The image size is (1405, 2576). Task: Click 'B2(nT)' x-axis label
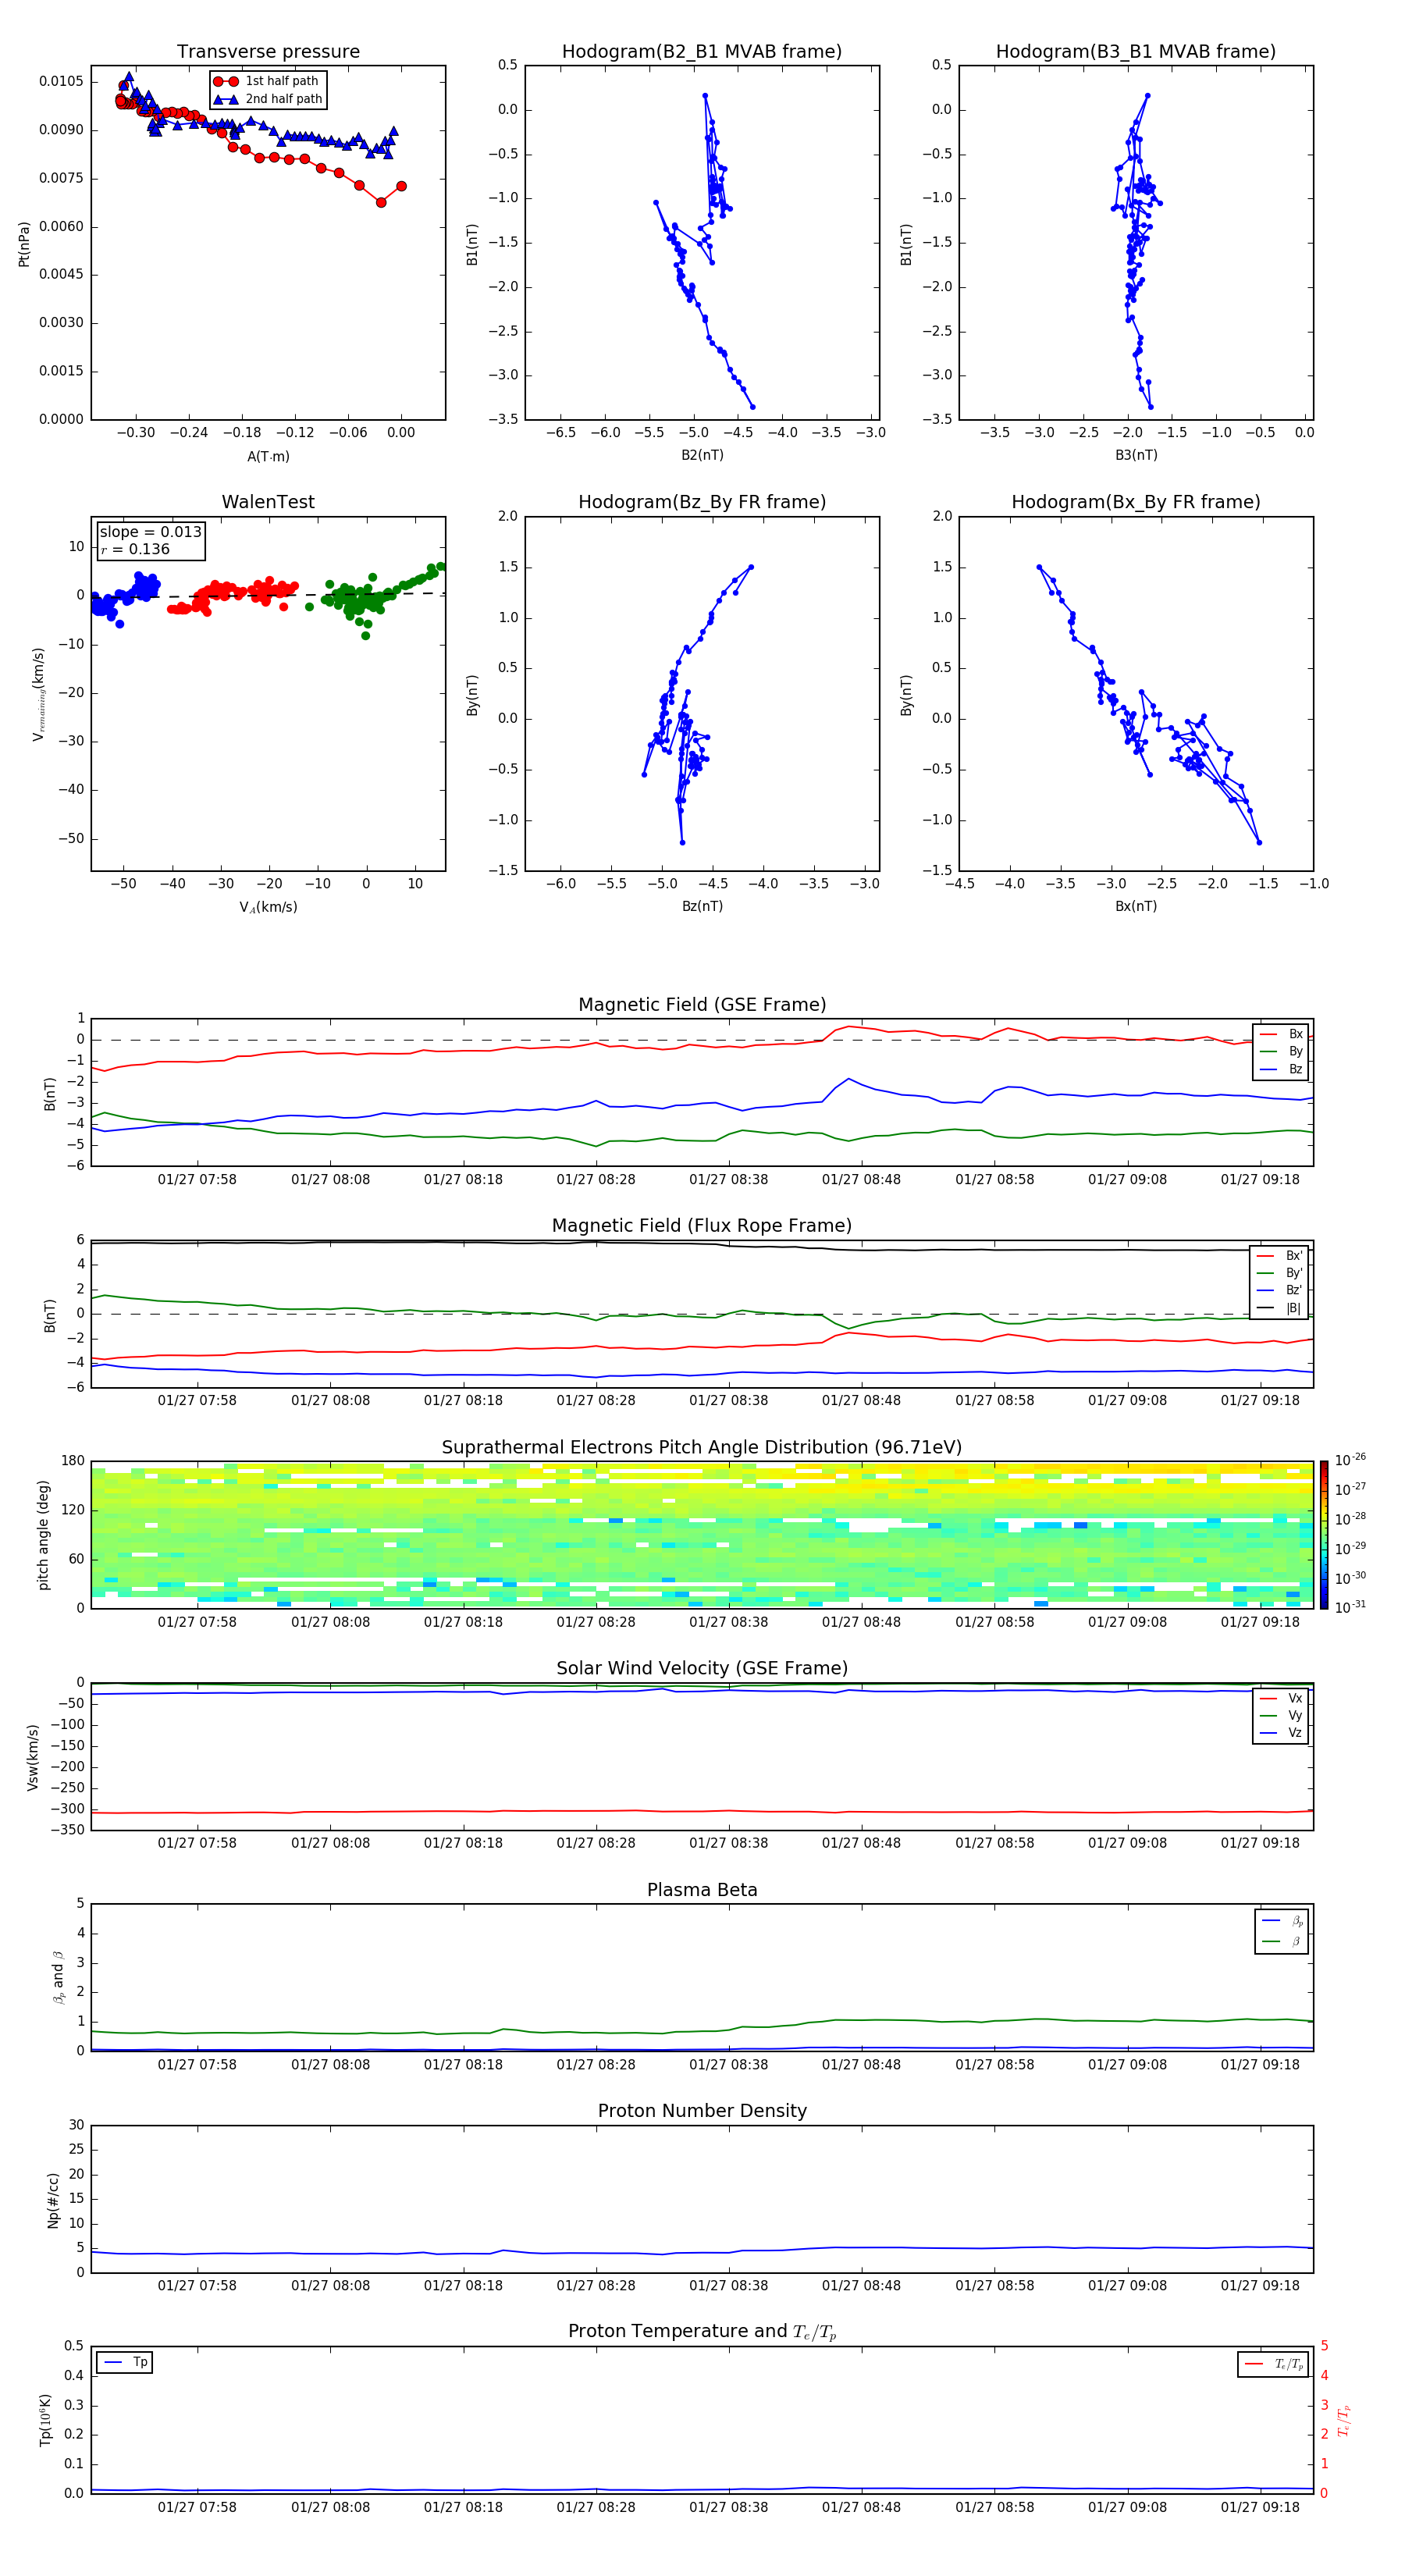(702, 455)
